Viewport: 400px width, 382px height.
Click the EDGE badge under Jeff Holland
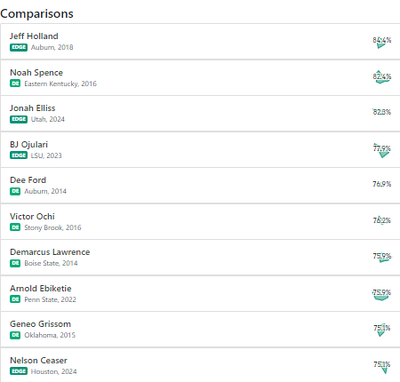pyautogui.click(x=19, y=47)
